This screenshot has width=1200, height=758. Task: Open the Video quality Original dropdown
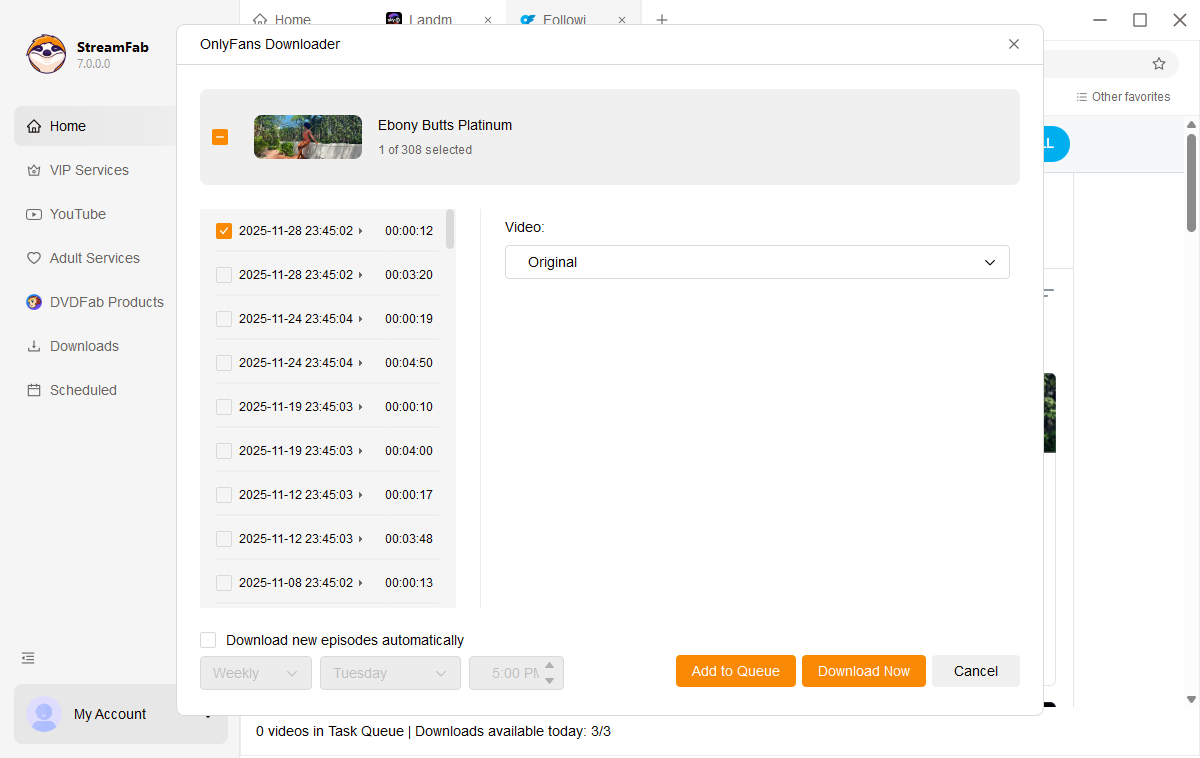tap(757, 262)
